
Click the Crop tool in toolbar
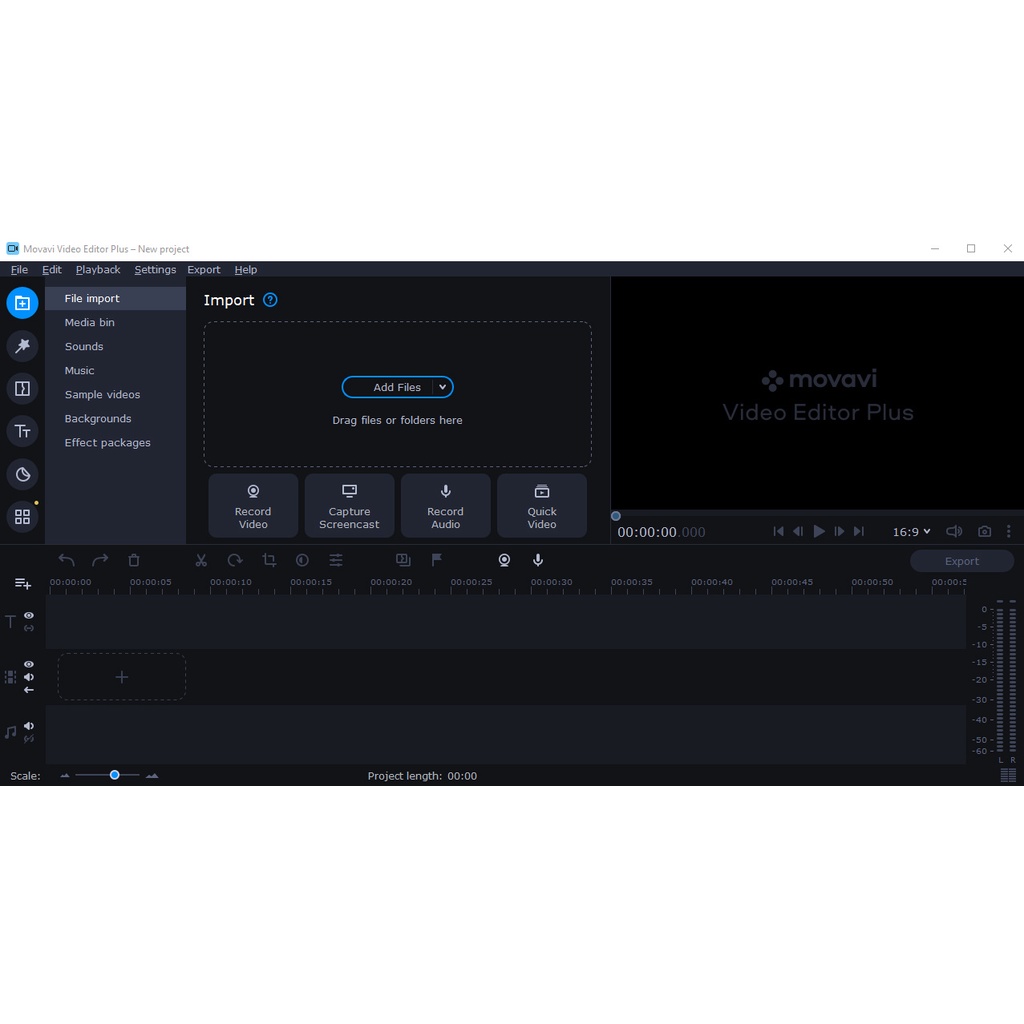[x=269, y=561]
